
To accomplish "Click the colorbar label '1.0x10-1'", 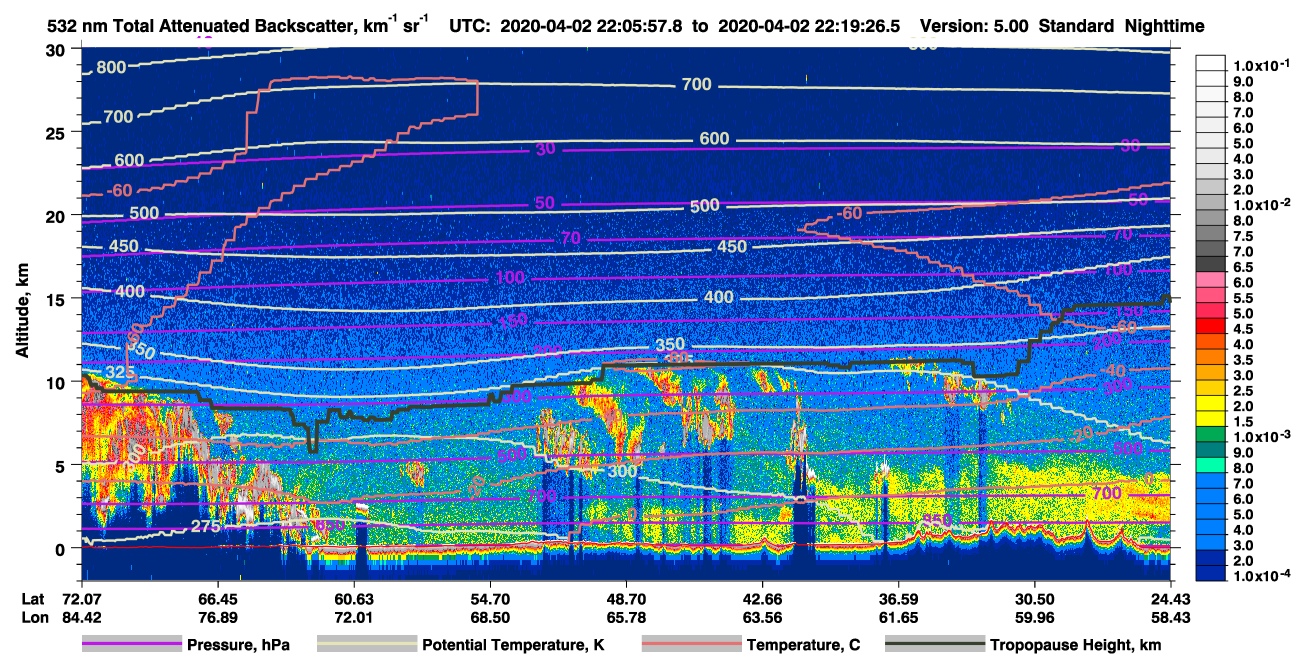I will tap(1260, 65).
